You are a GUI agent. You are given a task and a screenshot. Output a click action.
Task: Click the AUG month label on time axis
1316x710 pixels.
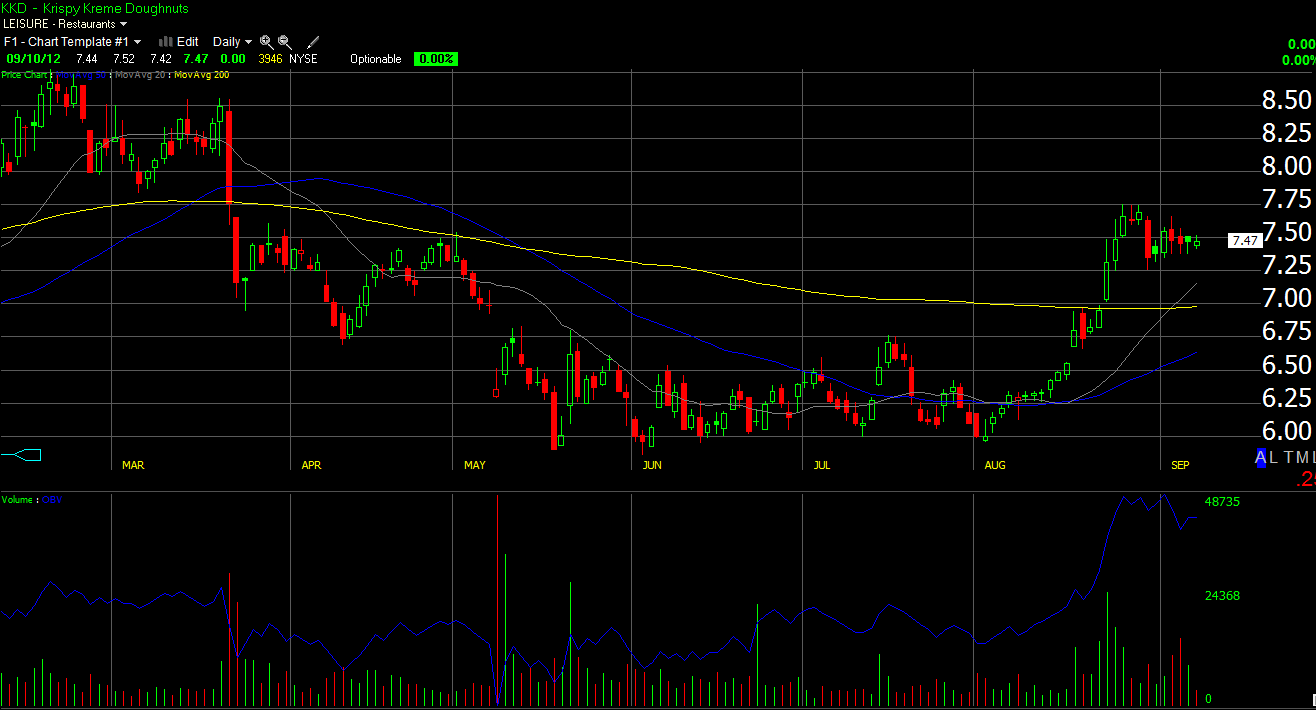995,465
